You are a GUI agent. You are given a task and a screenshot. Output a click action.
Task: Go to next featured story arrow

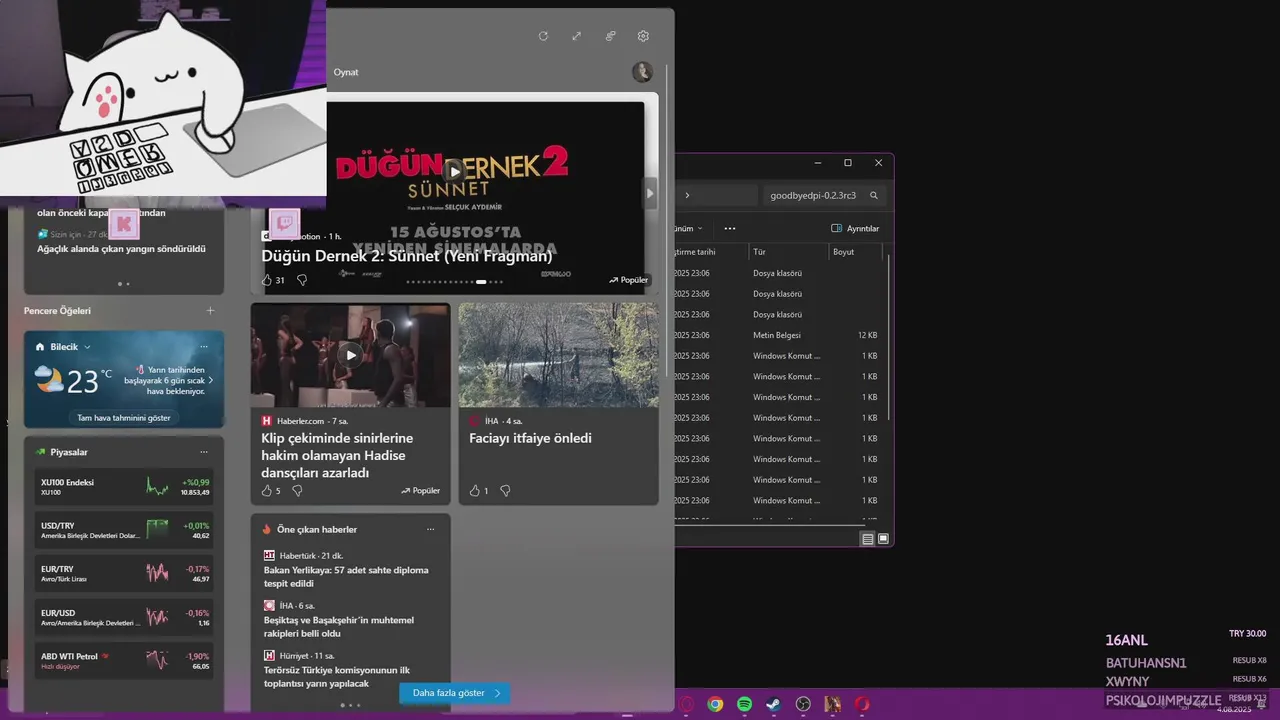click(650, 193)
